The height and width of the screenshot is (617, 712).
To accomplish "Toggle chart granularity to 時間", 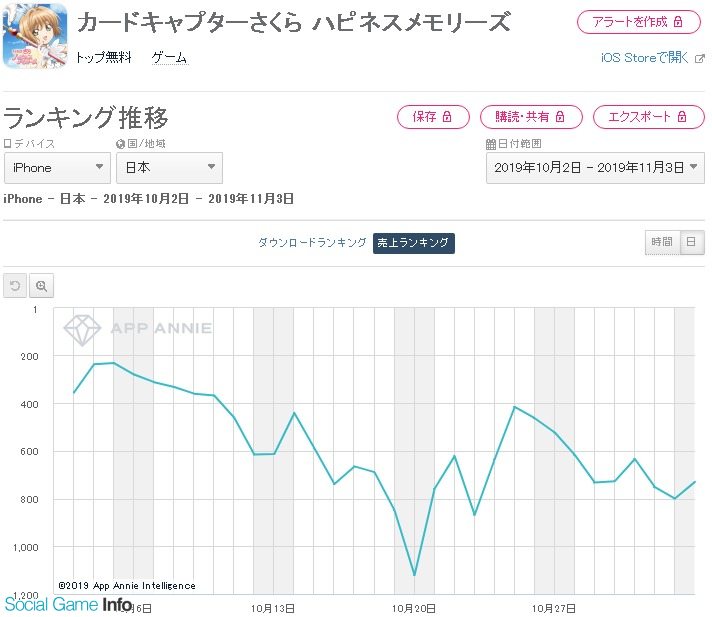I will [662, 242].
